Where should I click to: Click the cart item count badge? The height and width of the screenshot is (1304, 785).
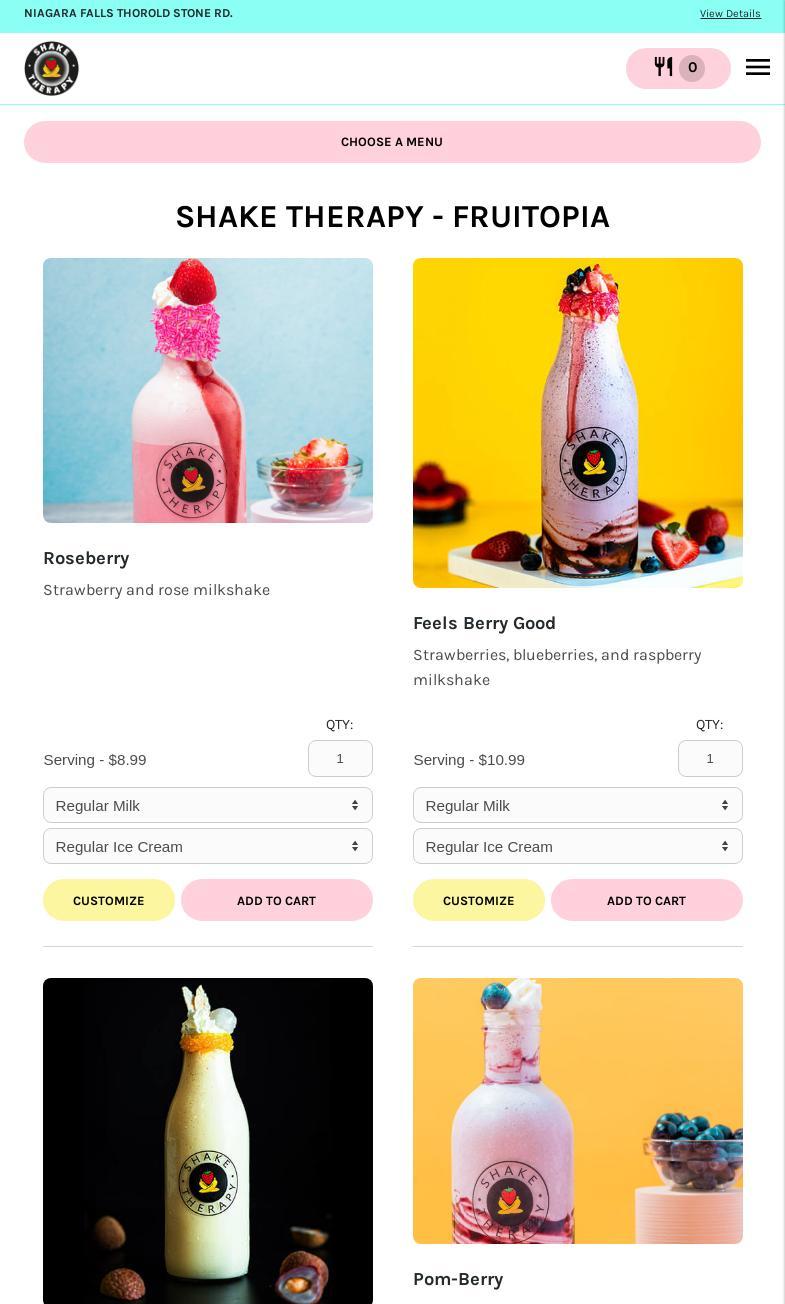(x=692, y=68)
